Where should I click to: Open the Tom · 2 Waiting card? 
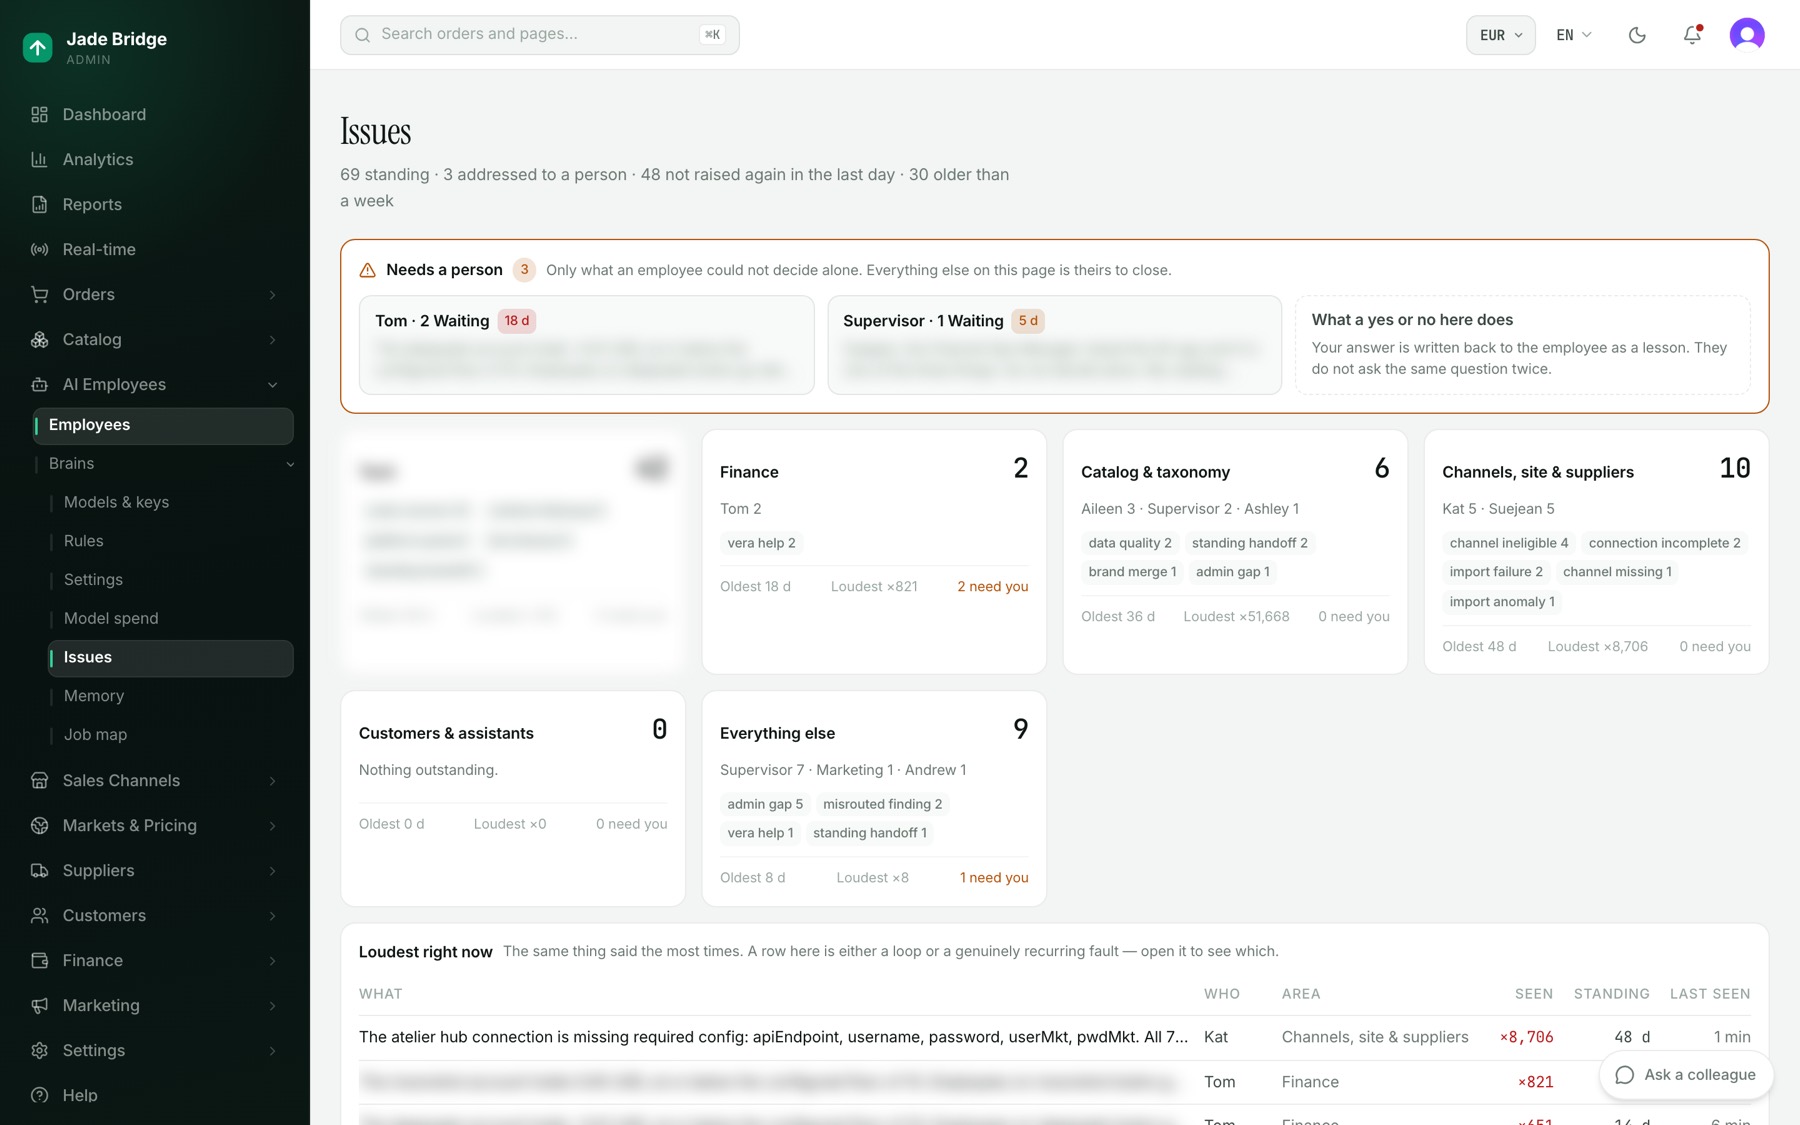(587, 345)
